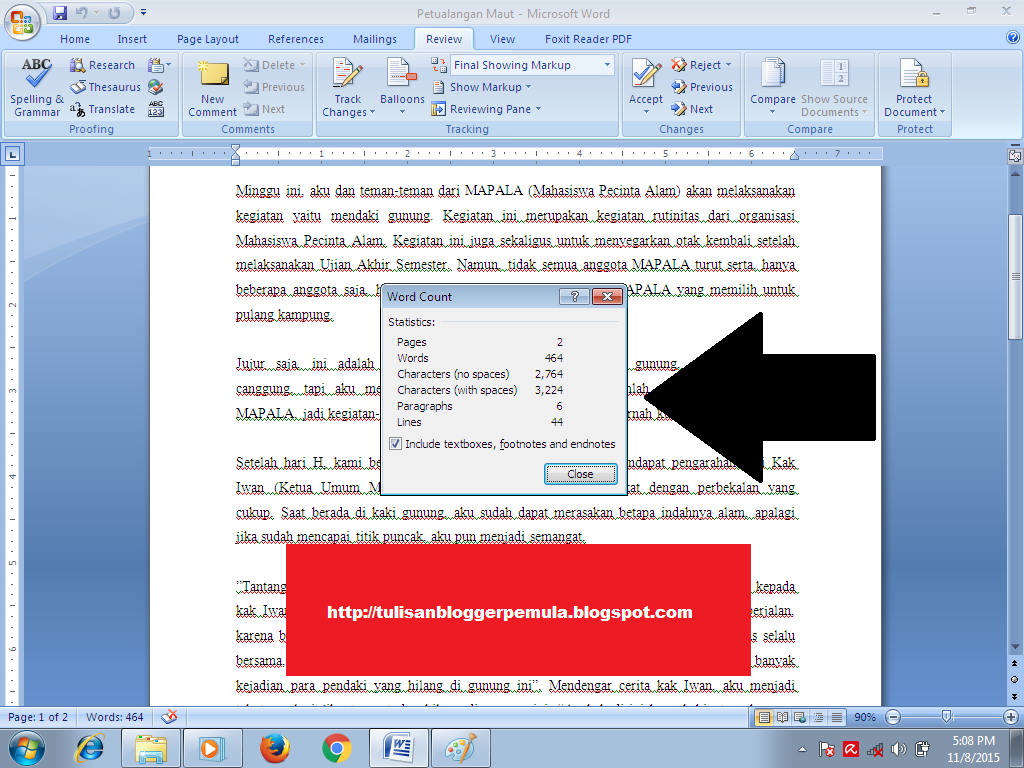Click the Previous Page arrows on scrollbar

click(1015, 664)
